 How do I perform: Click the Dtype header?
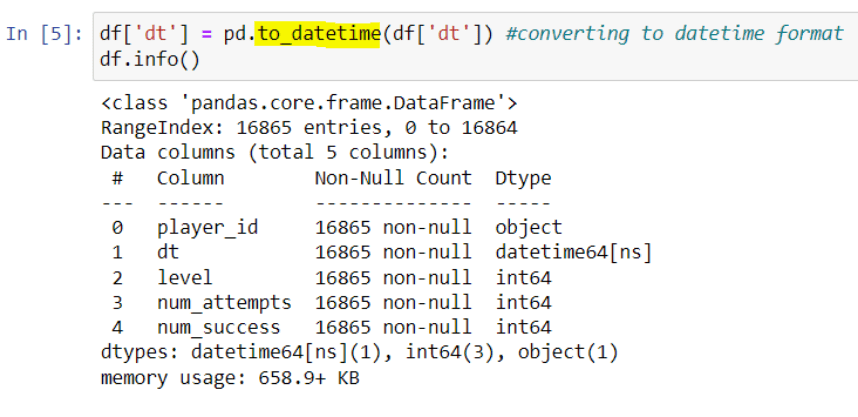pyautogui.click(x=522, y=178)
